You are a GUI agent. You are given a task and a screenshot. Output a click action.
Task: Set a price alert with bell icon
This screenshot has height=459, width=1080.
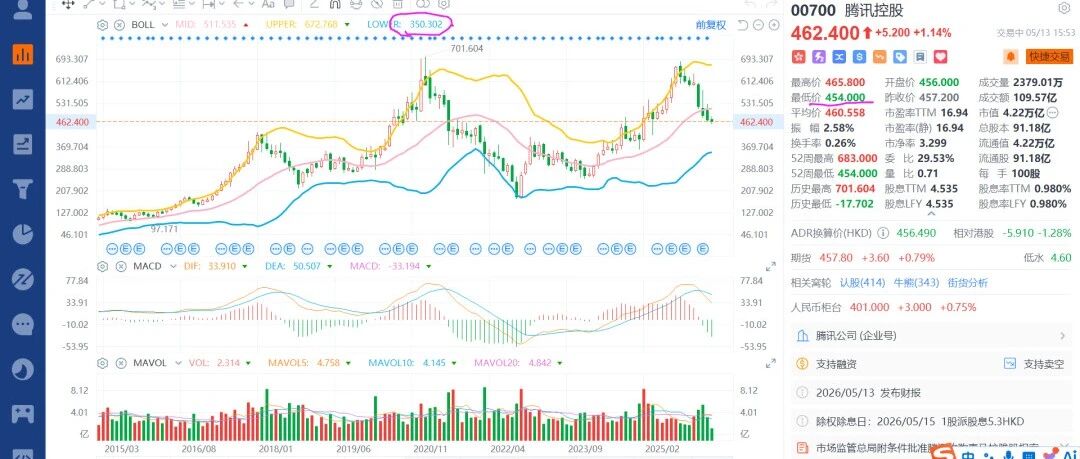click(1011, 57)
